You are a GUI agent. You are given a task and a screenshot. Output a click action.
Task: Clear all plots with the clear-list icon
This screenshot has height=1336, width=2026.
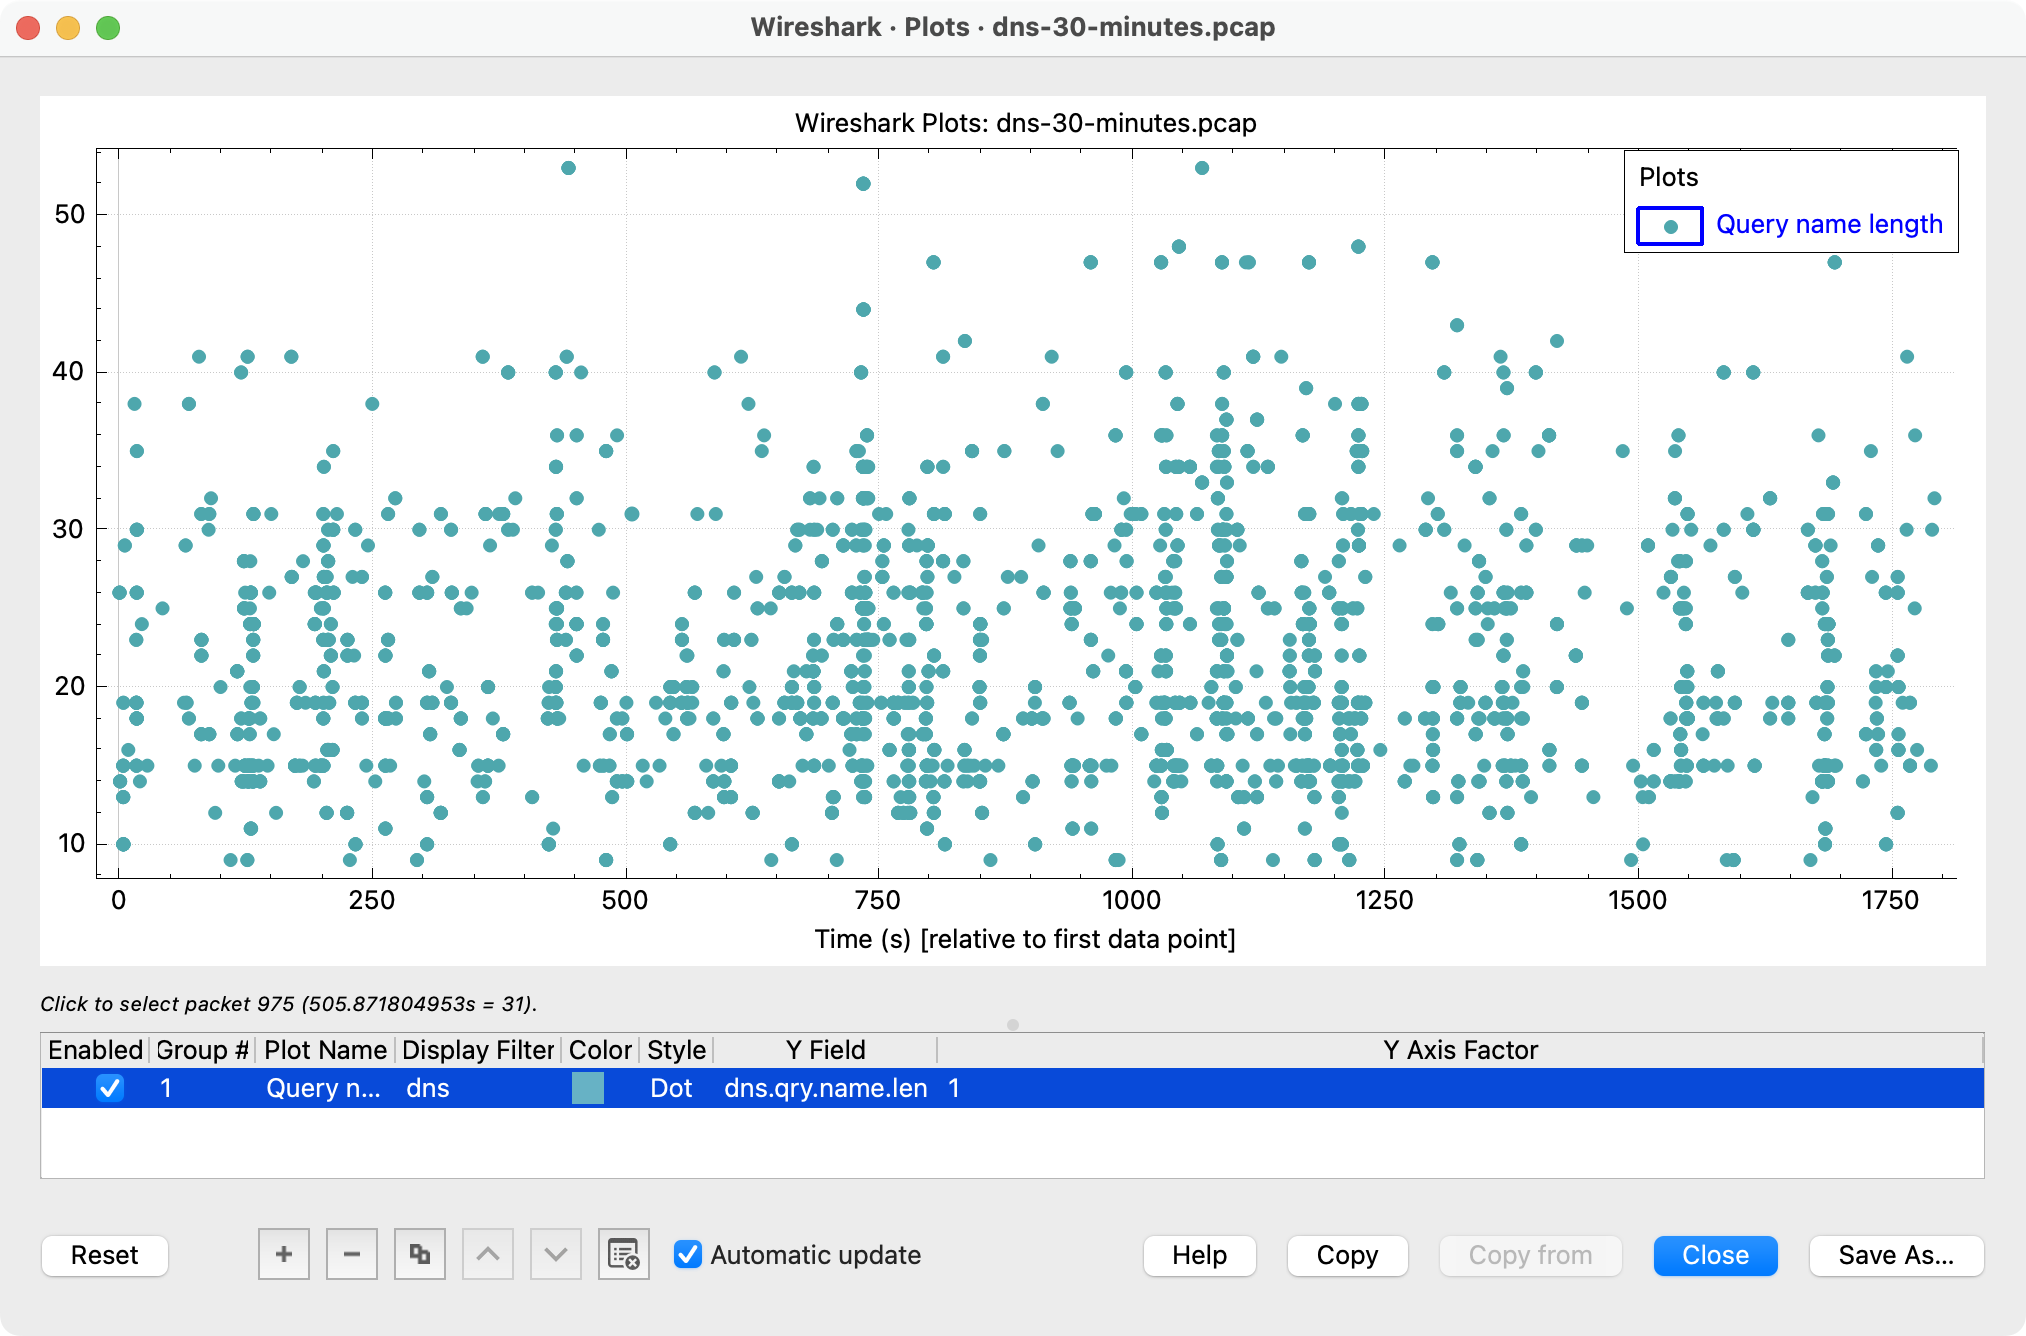[623, 1254]
